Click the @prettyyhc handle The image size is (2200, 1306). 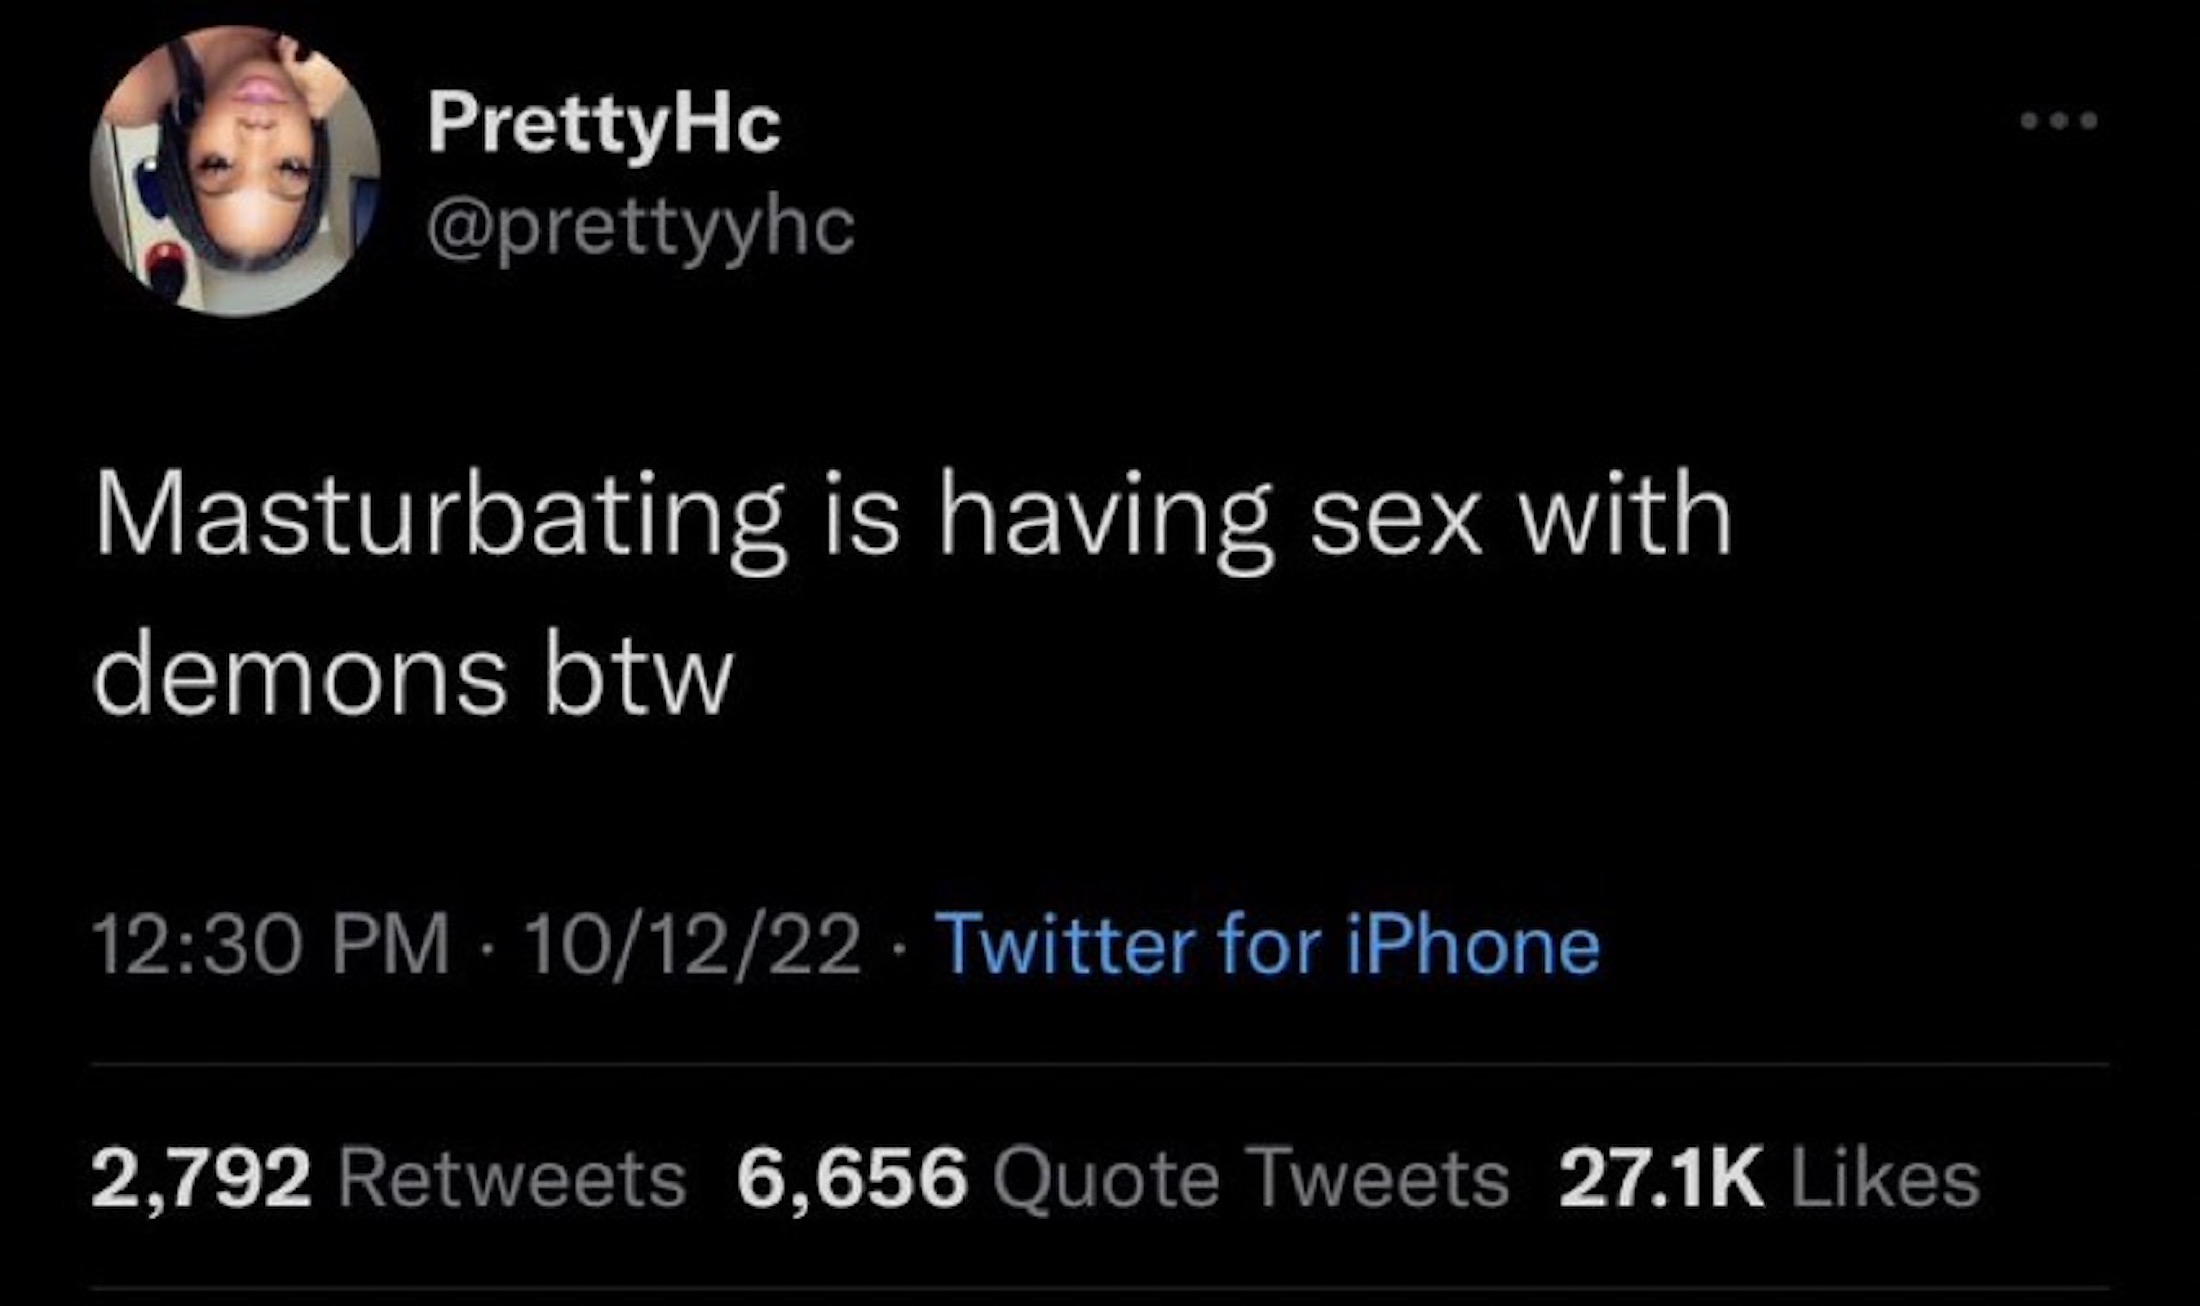640,229
